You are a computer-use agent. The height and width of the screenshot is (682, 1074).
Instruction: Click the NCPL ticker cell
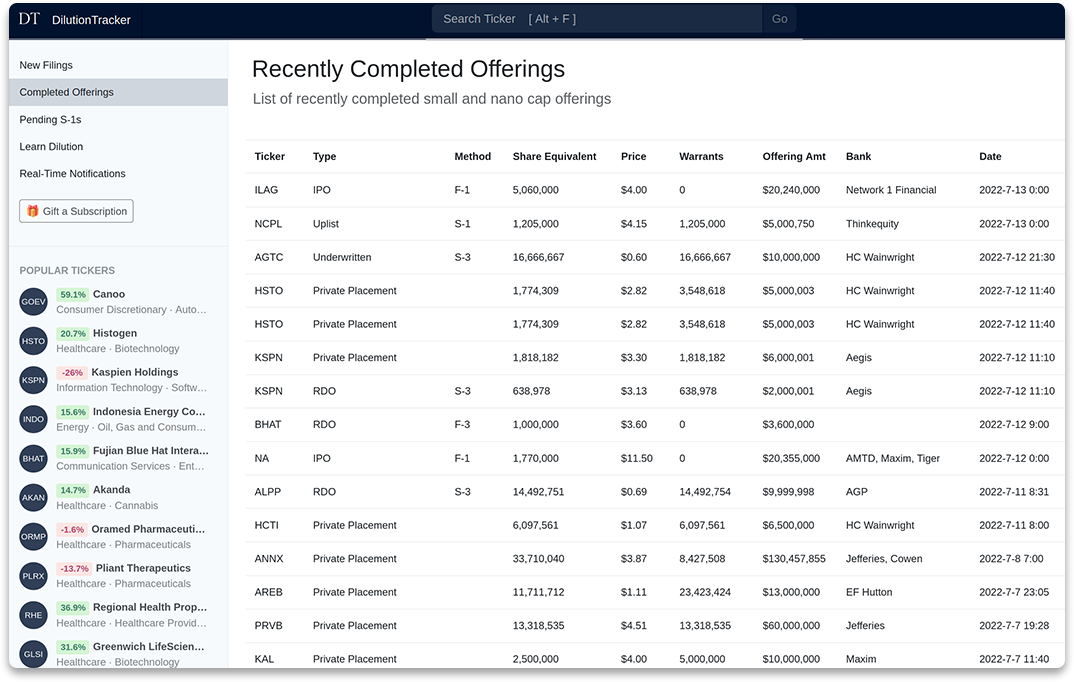pos(268,223)
